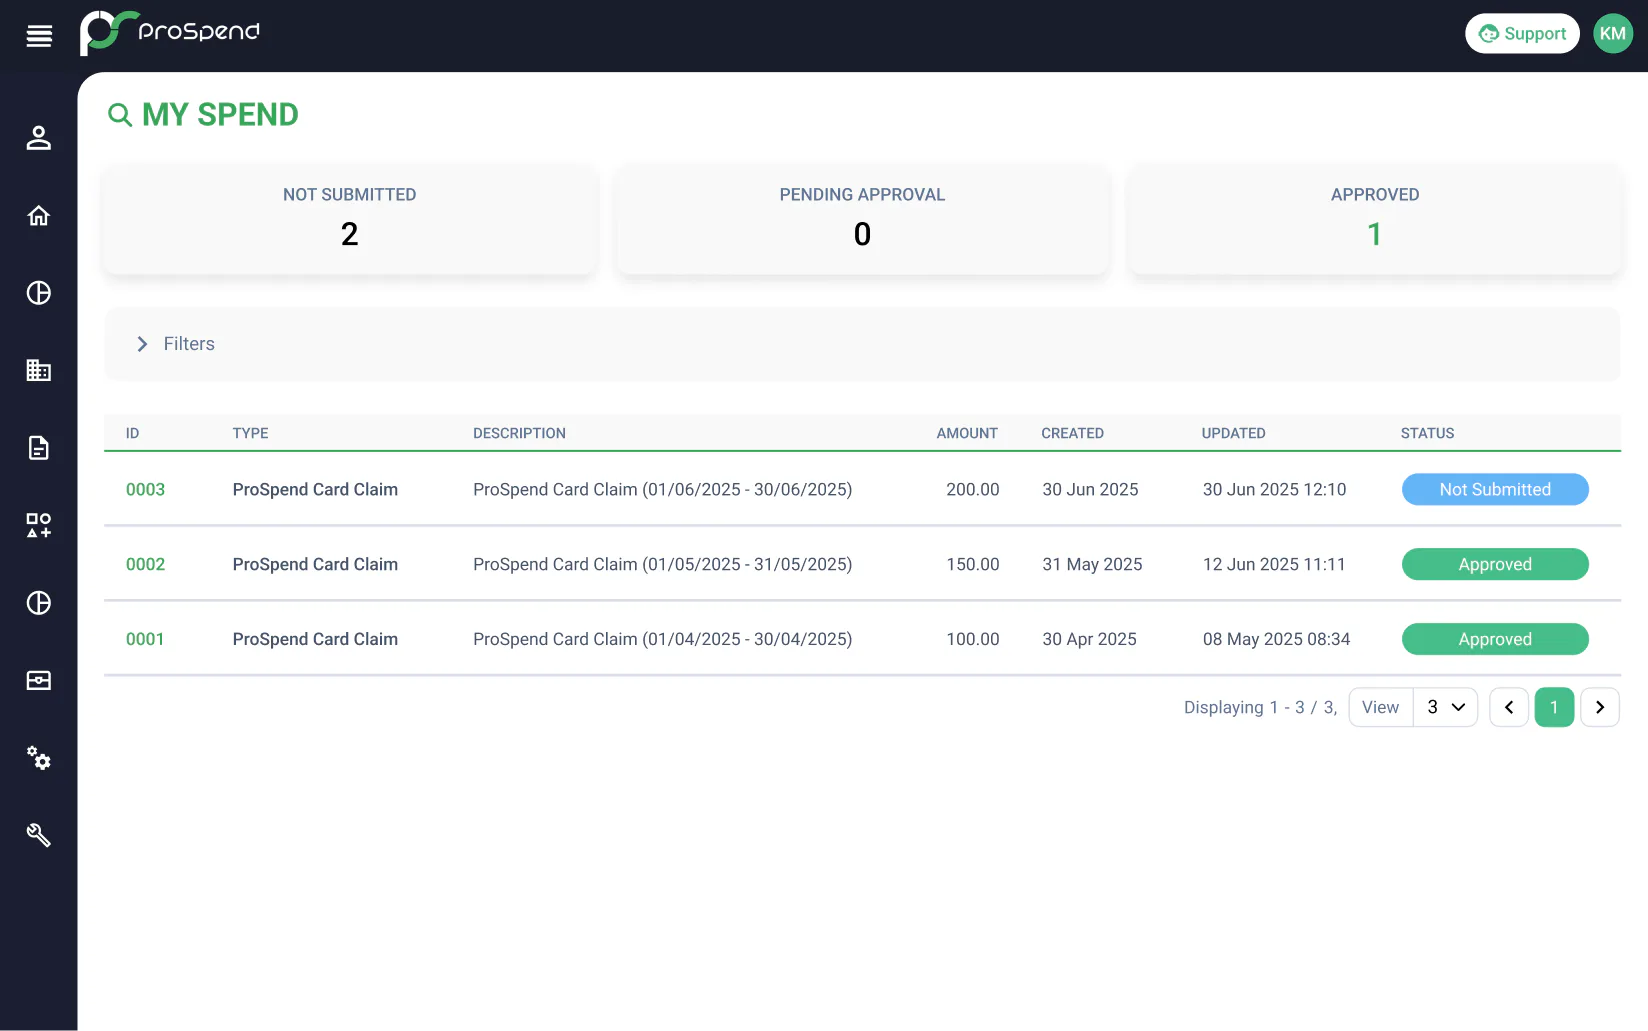This screenshot has width=1648, height=1031.
Task: Open the shapes-plus icon in sidebar
Action: 39,525
